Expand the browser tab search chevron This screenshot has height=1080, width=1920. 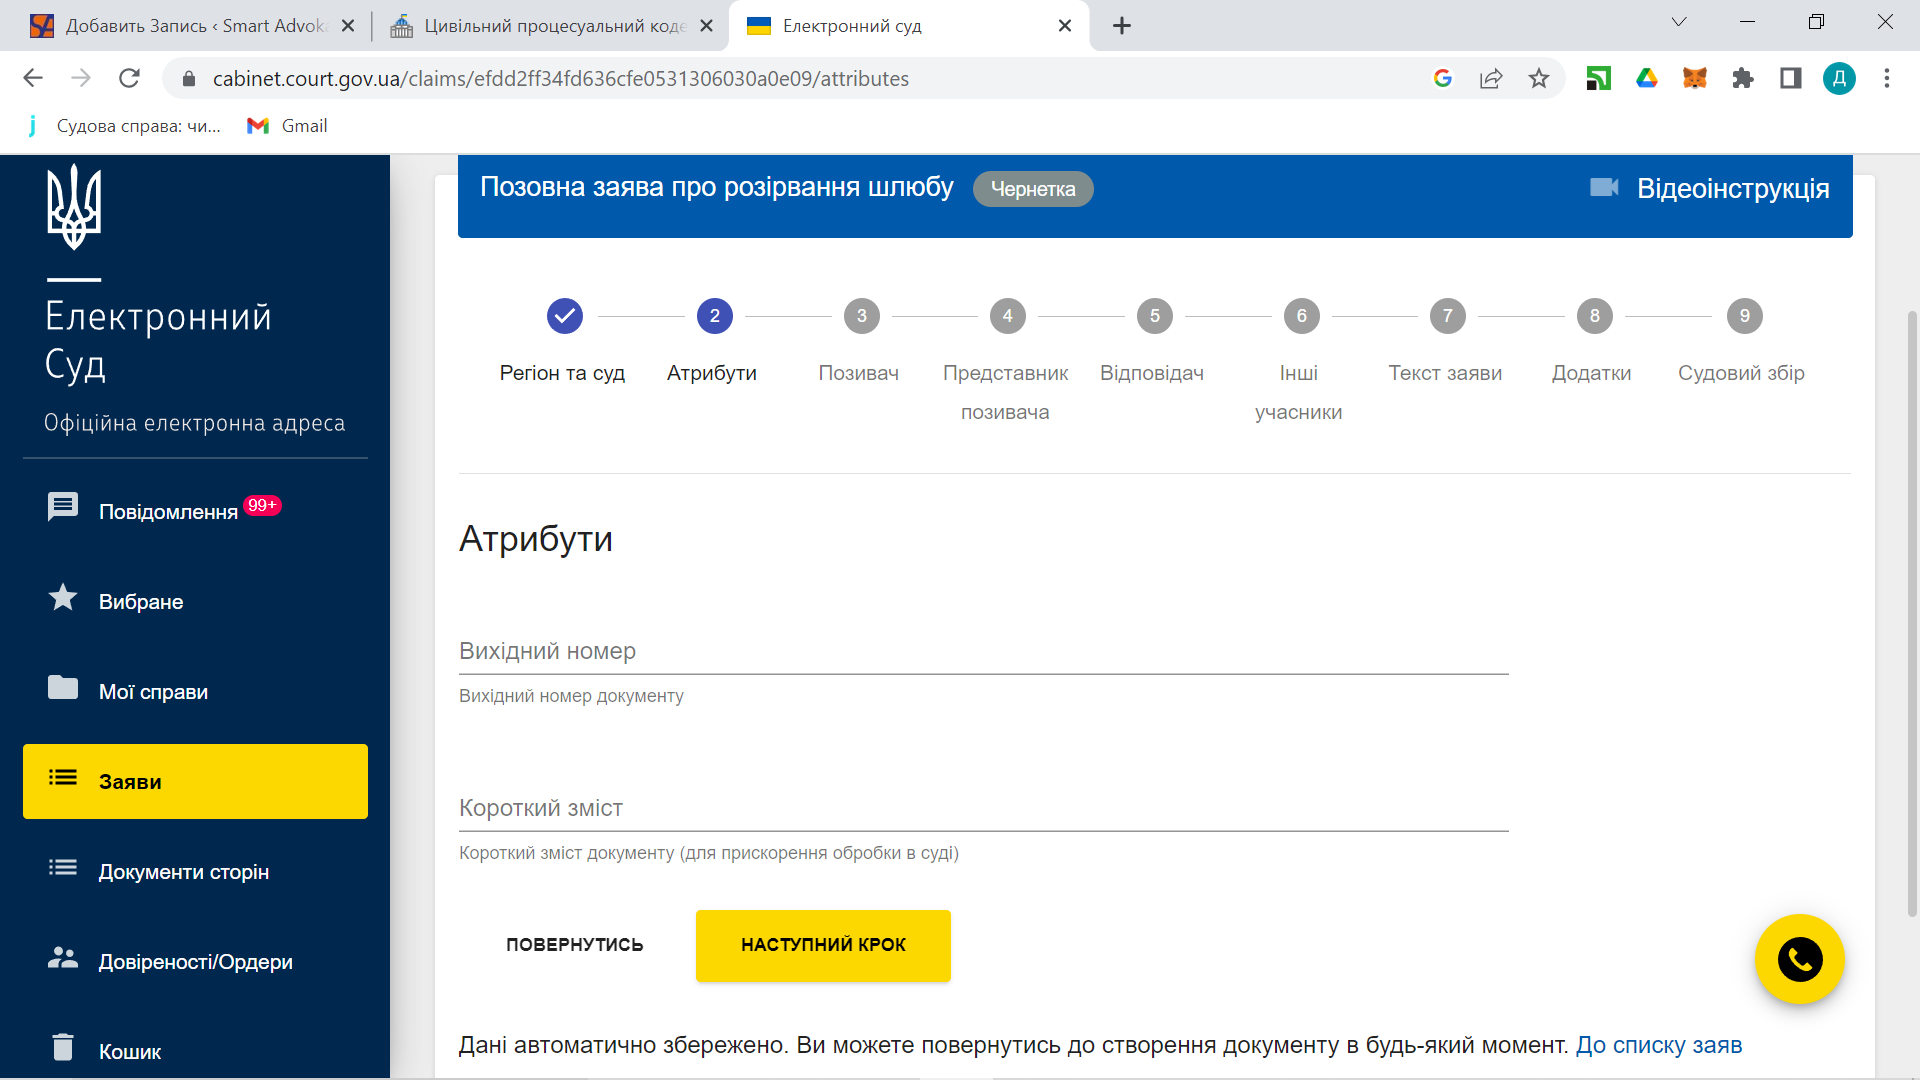tap(1679, 22)
